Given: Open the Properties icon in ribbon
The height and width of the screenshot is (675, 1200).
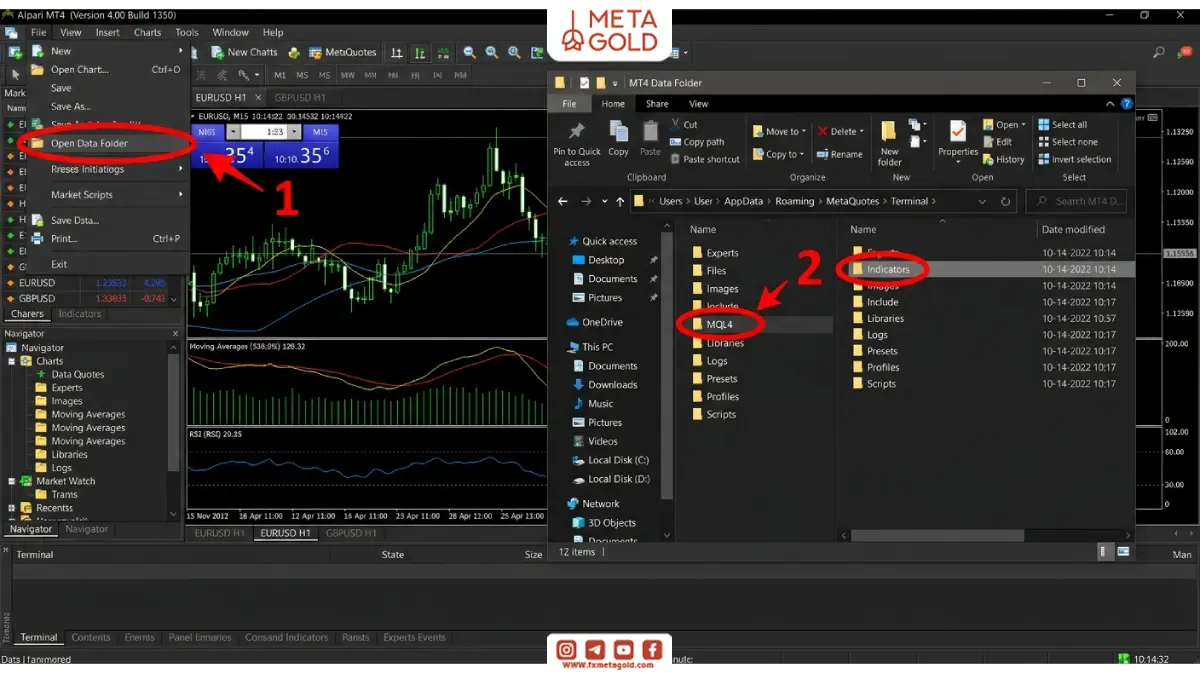Looking at the screenshot, I should (x=957, y=141).
